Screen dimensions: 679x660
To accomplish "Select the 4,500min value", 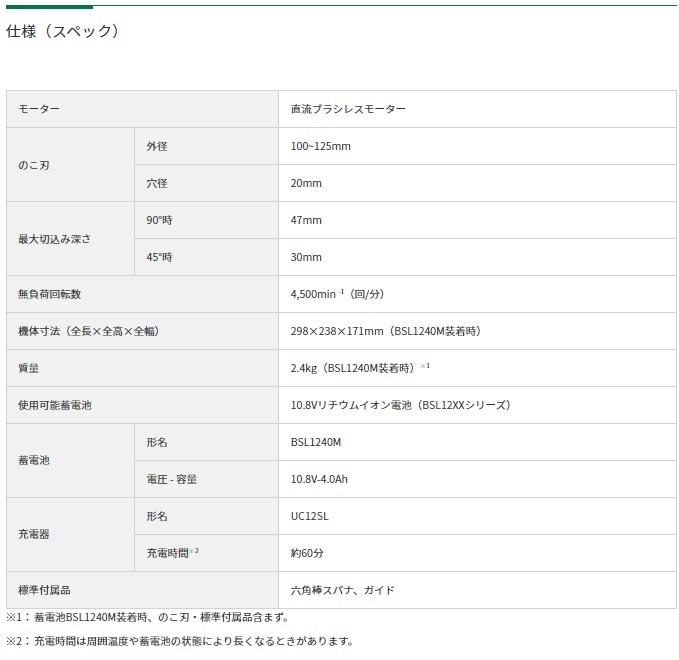I will click(337, 294).
